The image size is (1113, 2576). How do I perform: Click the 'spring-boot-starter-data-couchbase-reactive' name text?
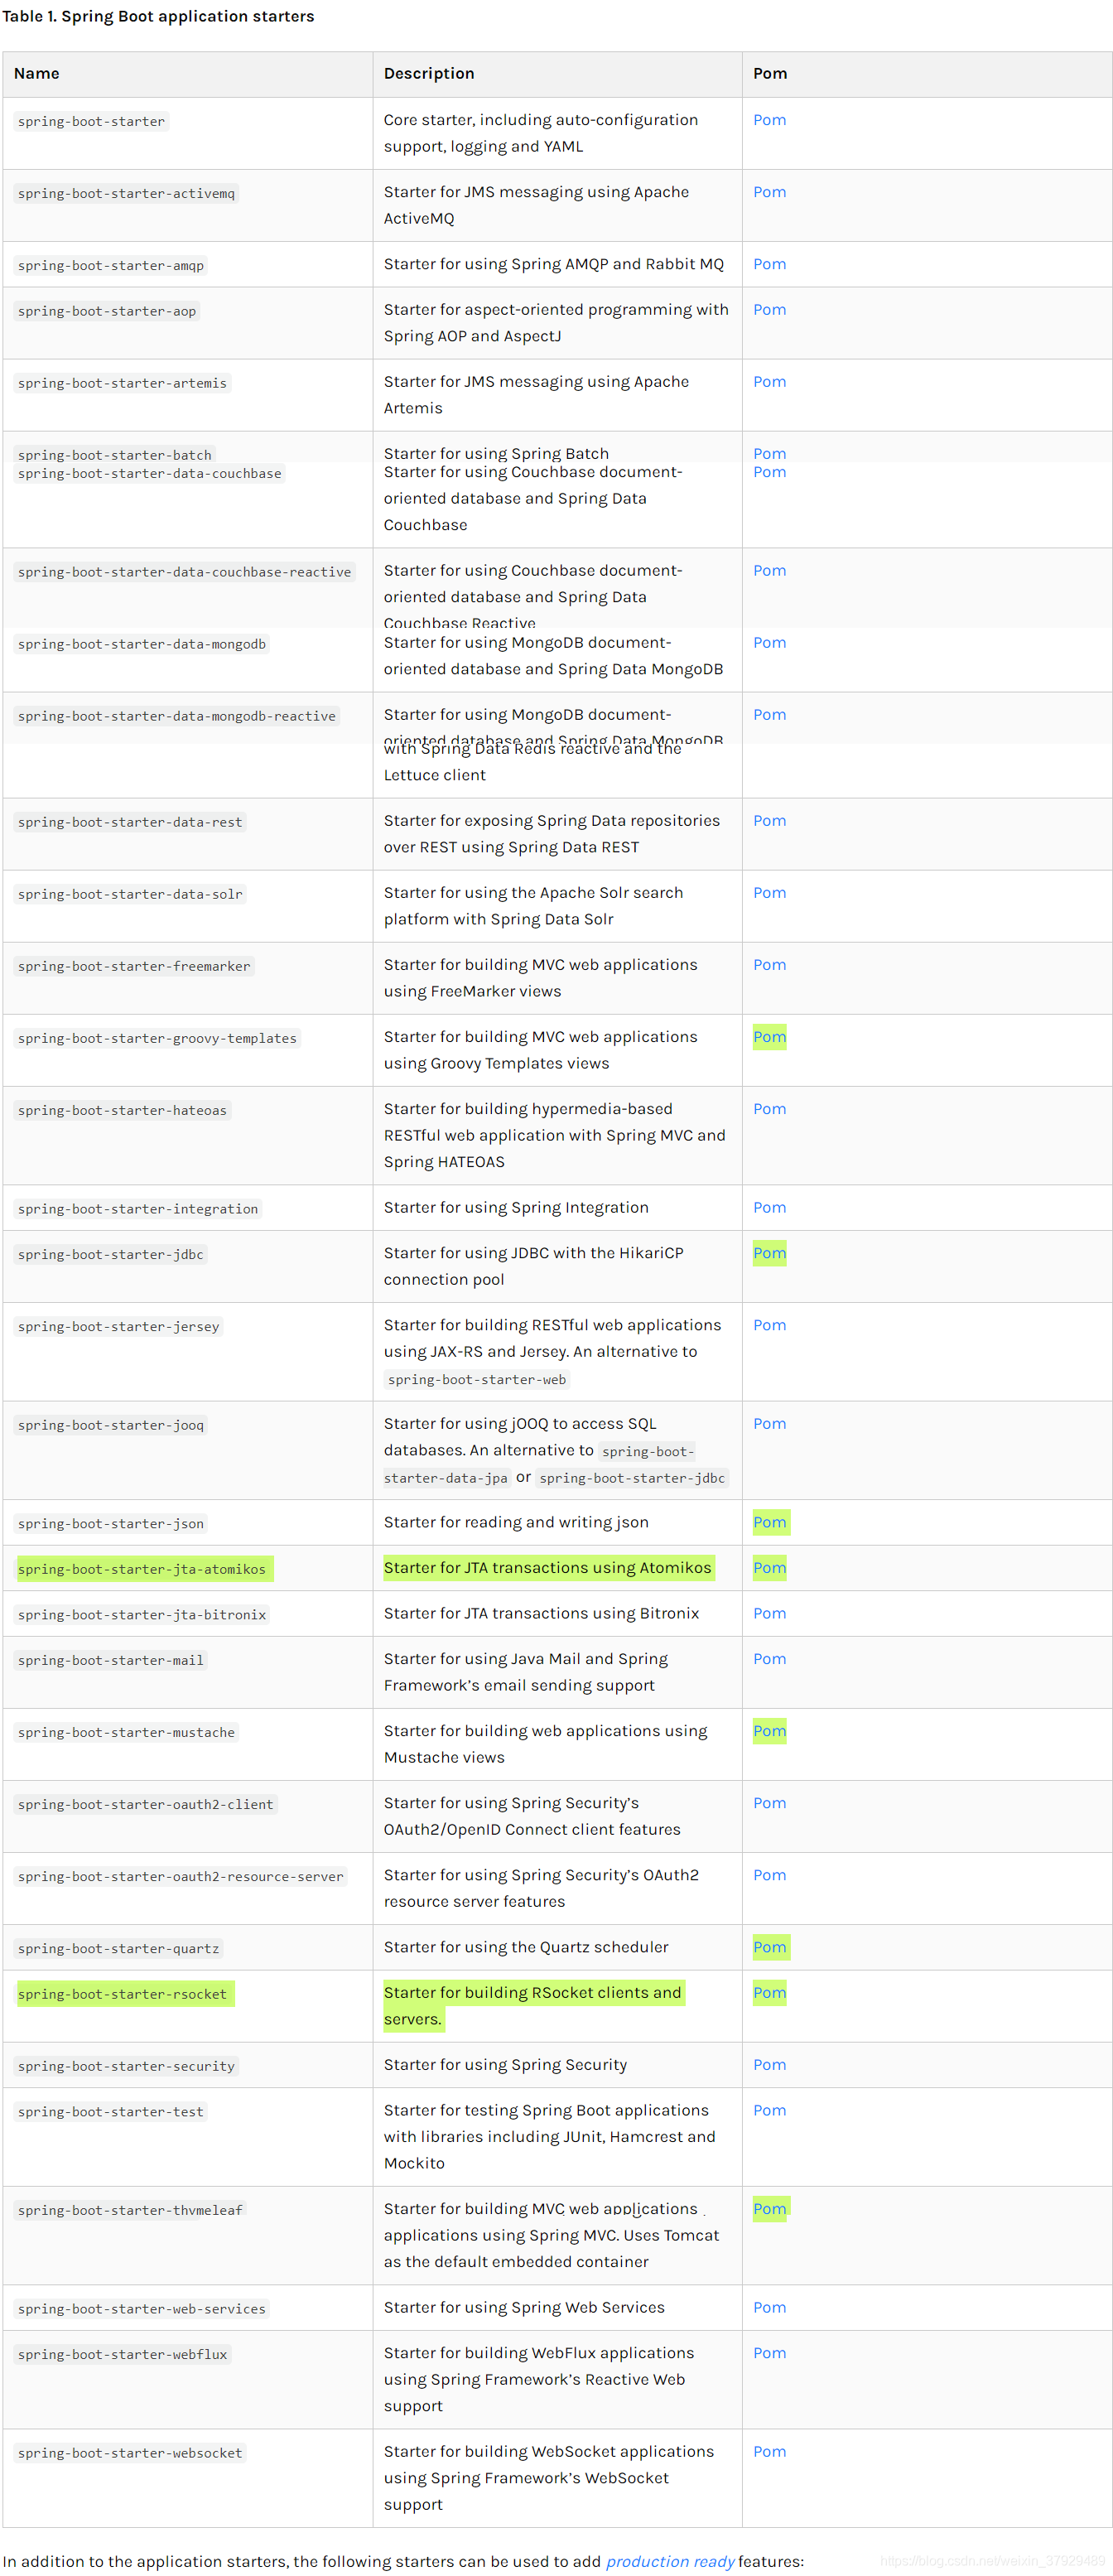pyautogui.click(x=184, y=573)
